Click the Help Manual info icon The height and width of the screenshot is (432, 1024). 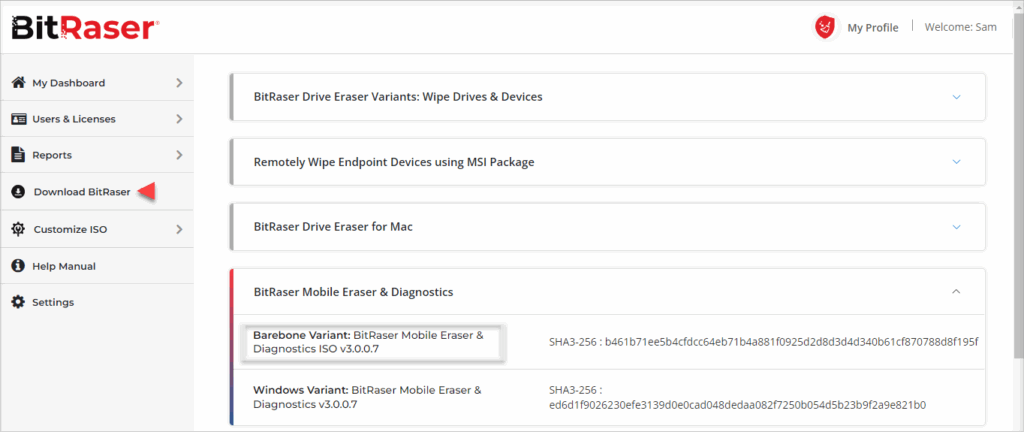click(x=19, y=266)
